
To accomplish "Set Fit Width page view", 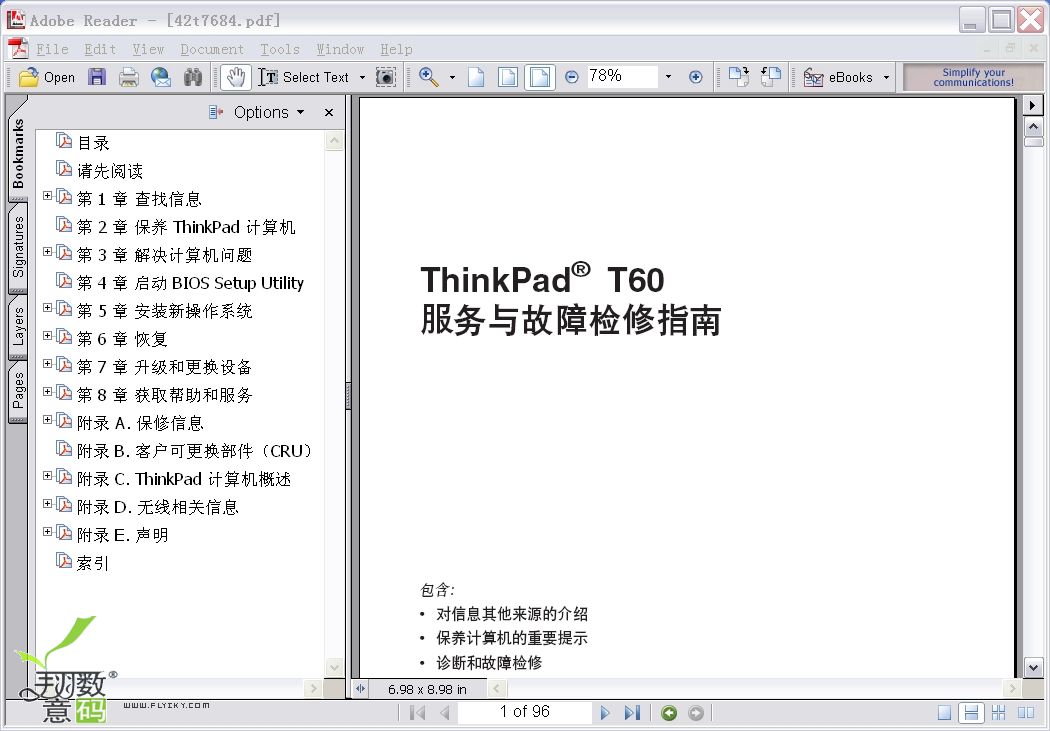I will coord(540,77).
